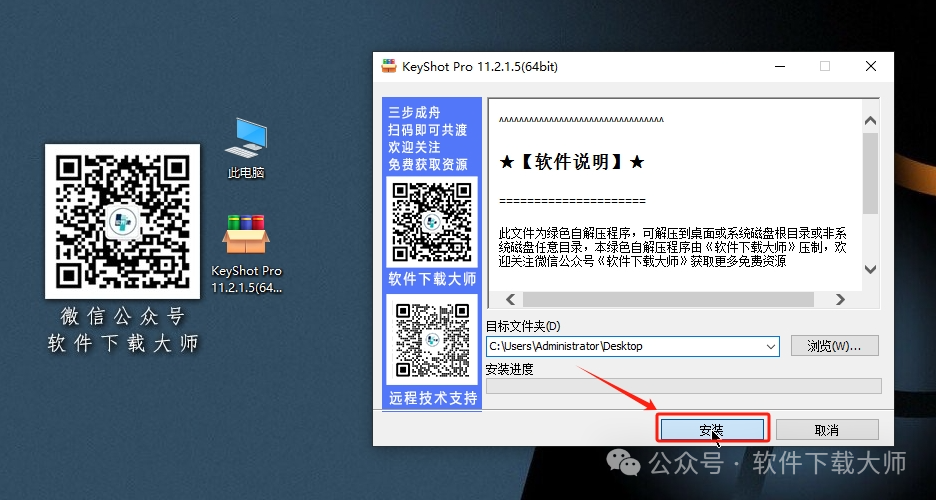Viewport: 936px width, 500px height.
Task: Click the horizontal scroll left arrow
Action: coord(510,299)
